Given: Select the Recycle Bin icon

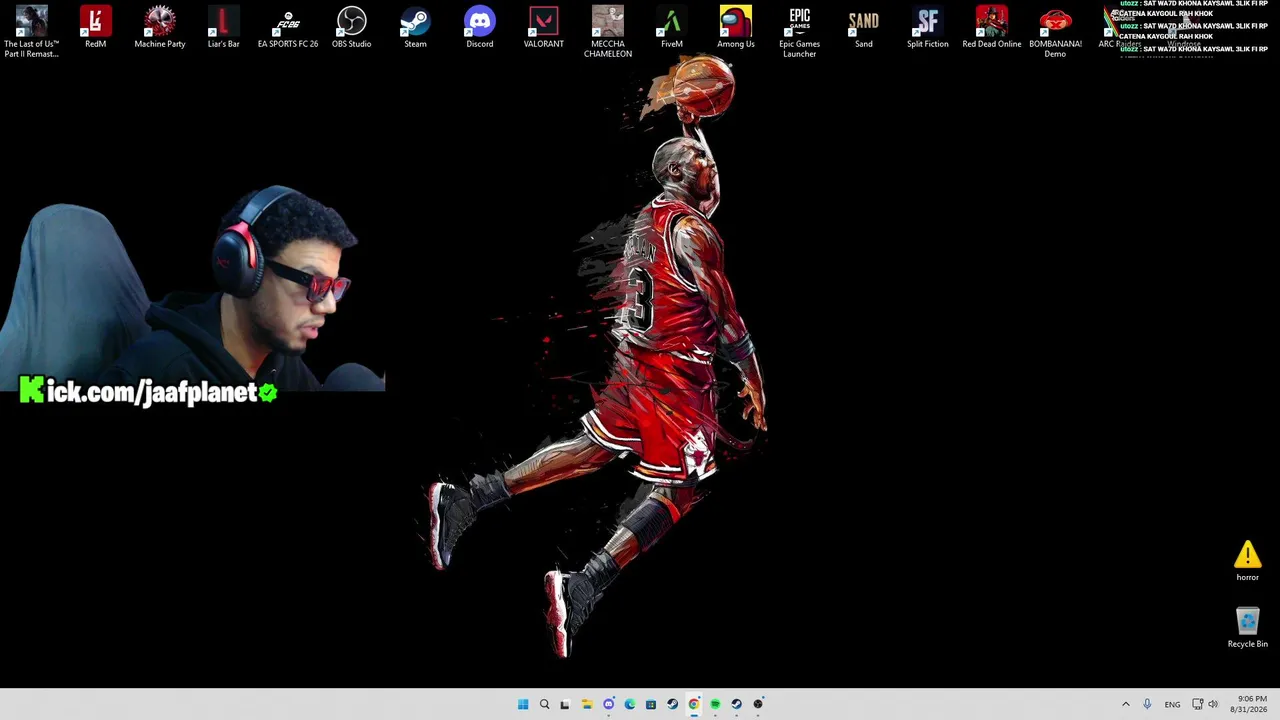Looking at the screenshot, I should [1247, 628].
